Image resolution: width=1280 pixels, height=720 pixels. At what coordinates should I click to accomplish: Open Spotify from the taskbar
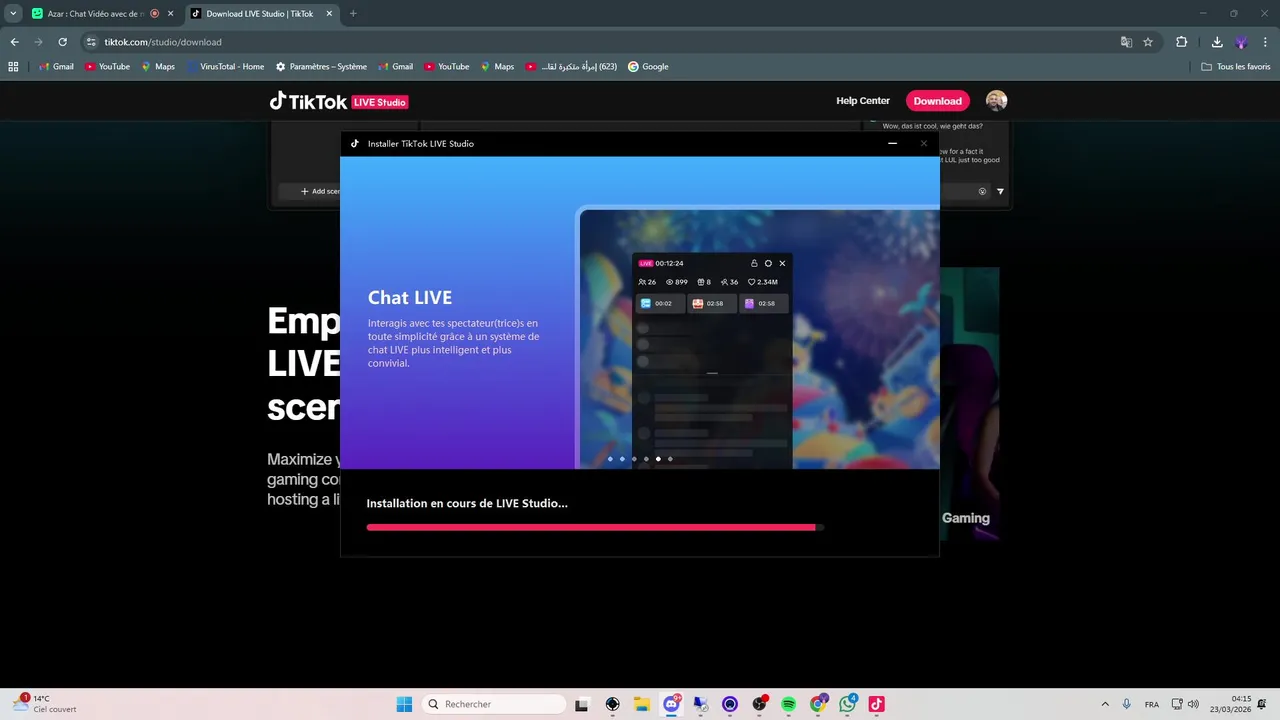pyautogui.click(x=789, y=704)
